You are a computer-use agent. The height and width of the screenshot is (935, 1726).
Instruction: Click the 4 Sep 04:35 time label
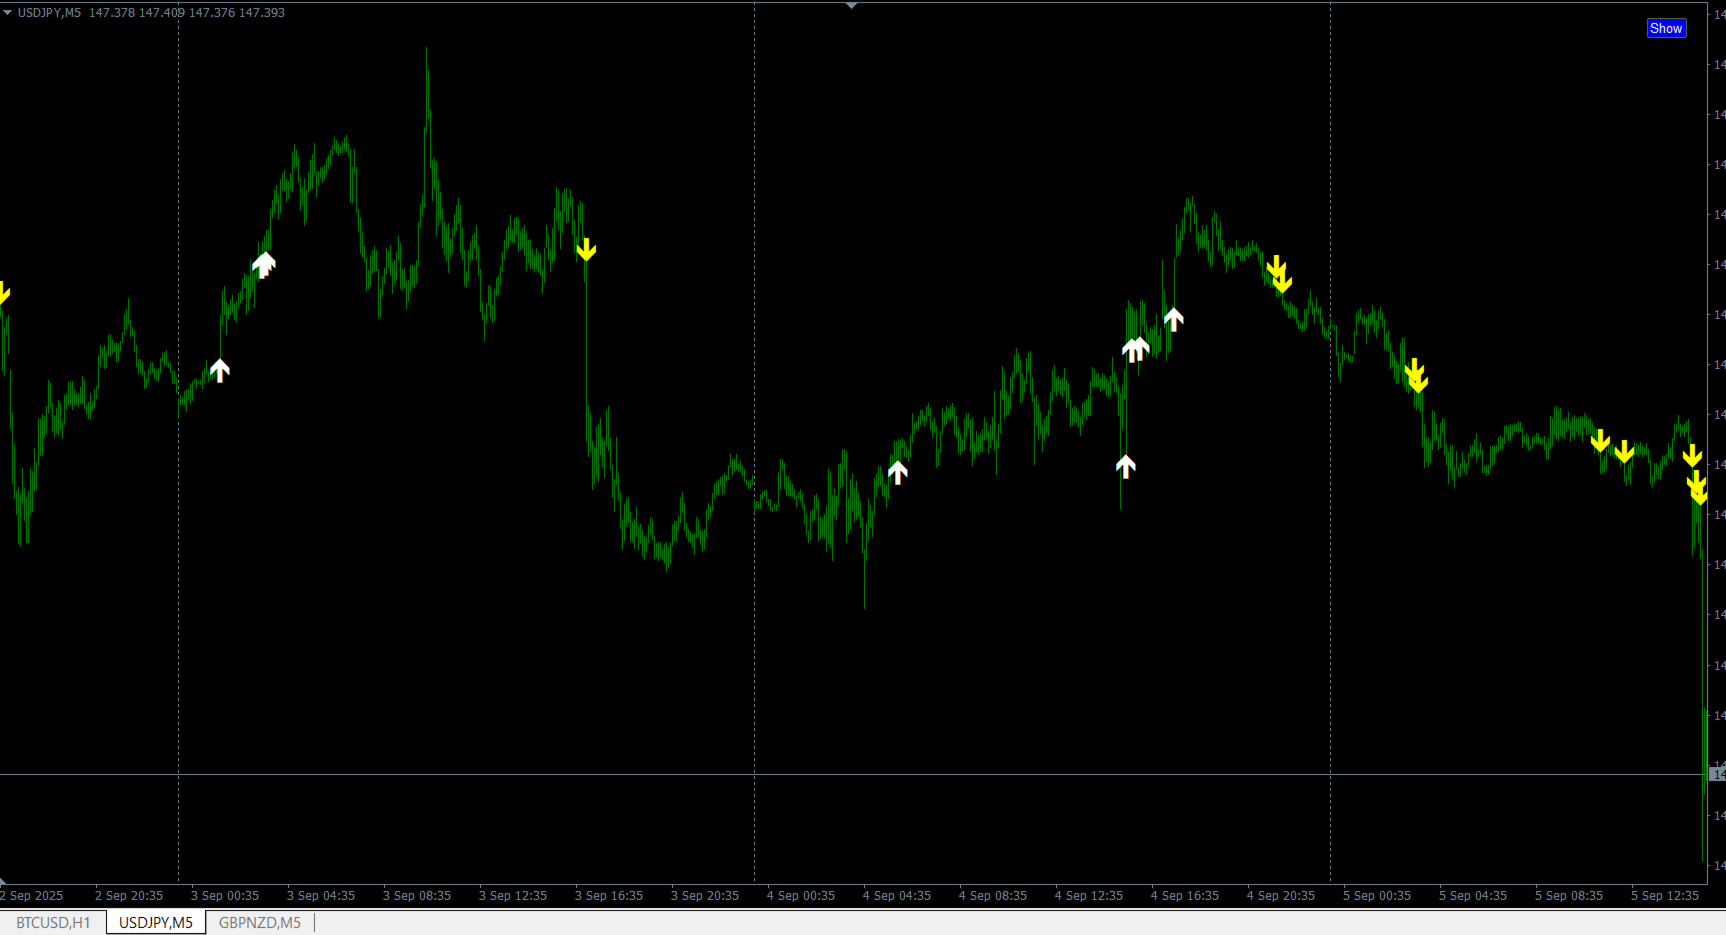pos(897,896)
